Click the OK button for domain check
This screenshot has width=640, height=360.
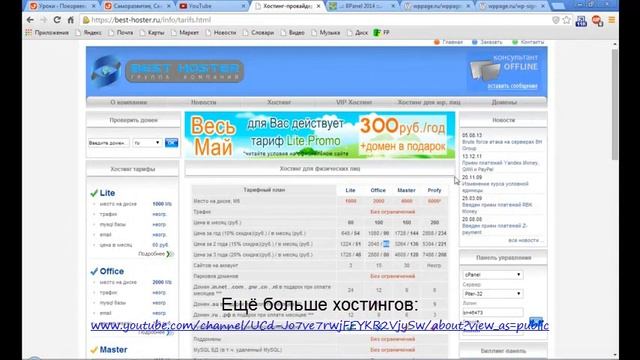(171, 143)
